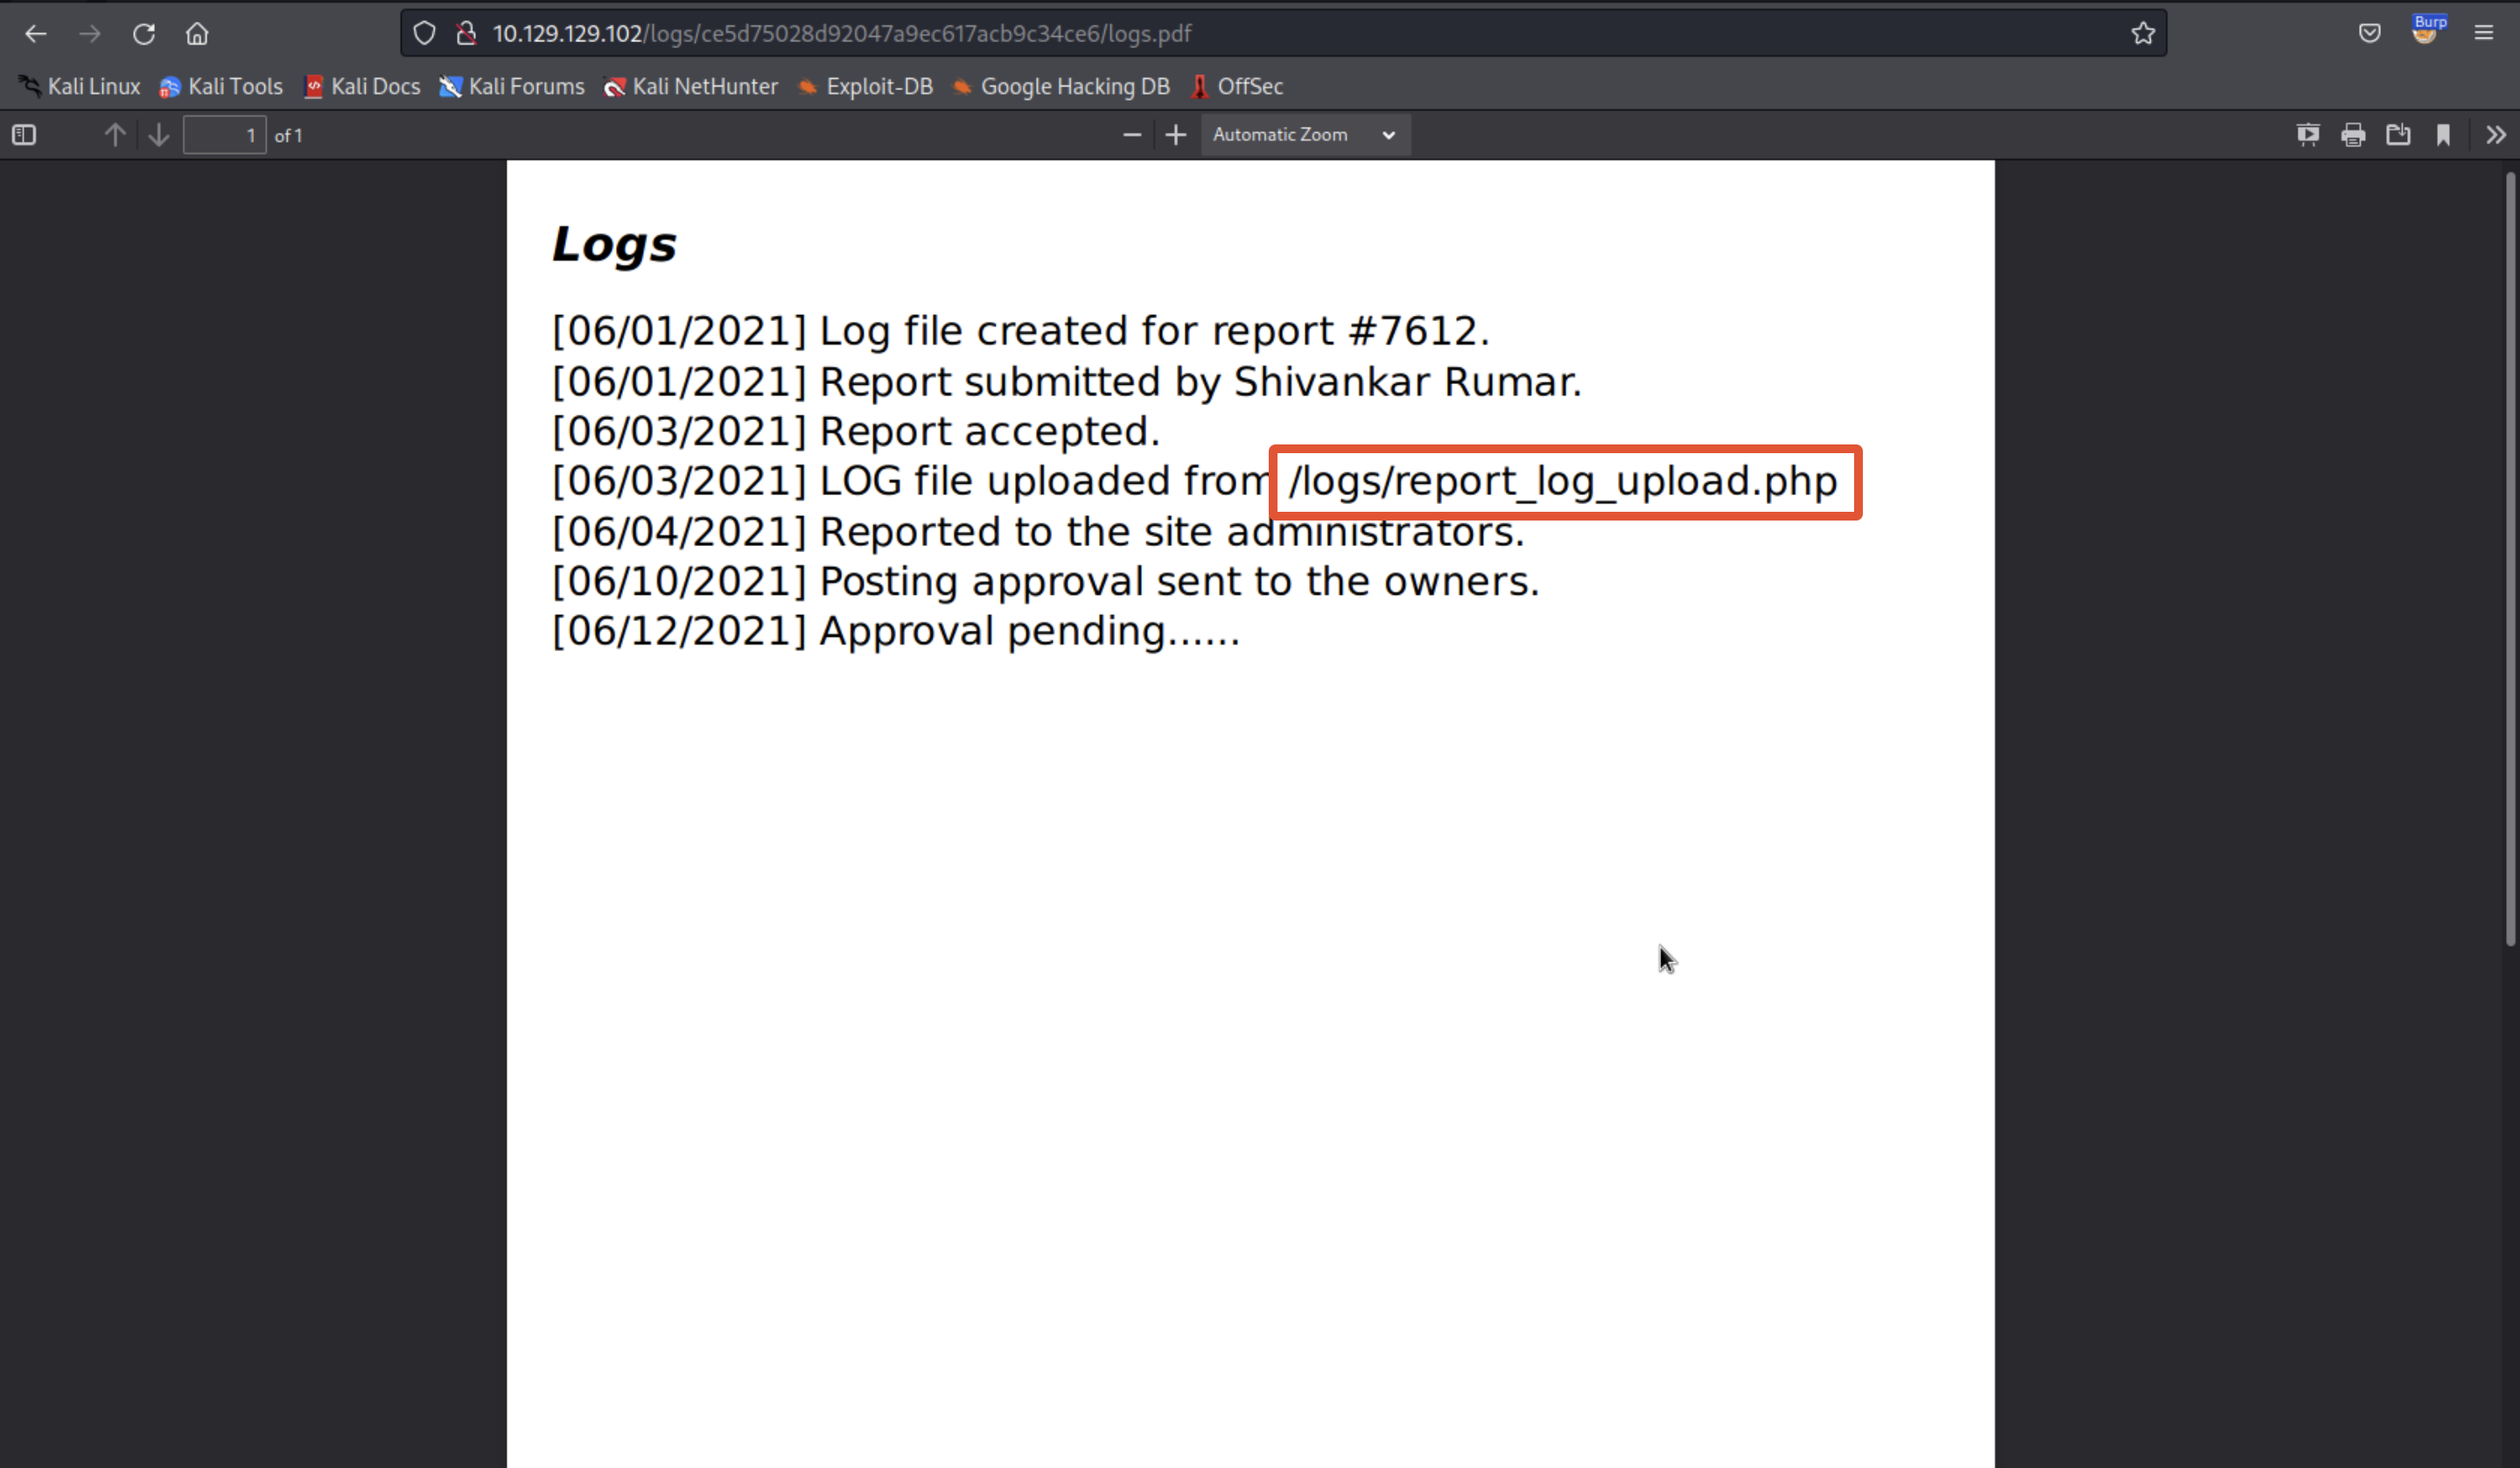Open the Firefox application menu
The width and height of the screenshot is (2520, 1468).
pos(2483,33)
